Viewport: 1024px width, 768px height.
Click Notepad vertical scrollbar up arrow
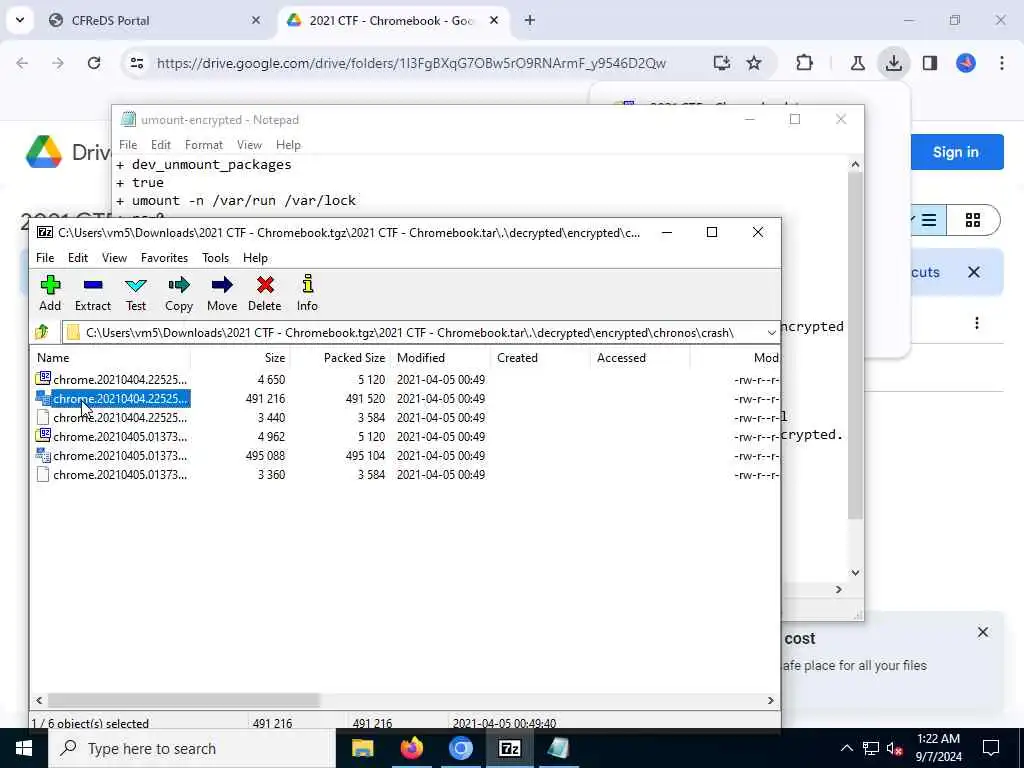click(x=856, y=165)
